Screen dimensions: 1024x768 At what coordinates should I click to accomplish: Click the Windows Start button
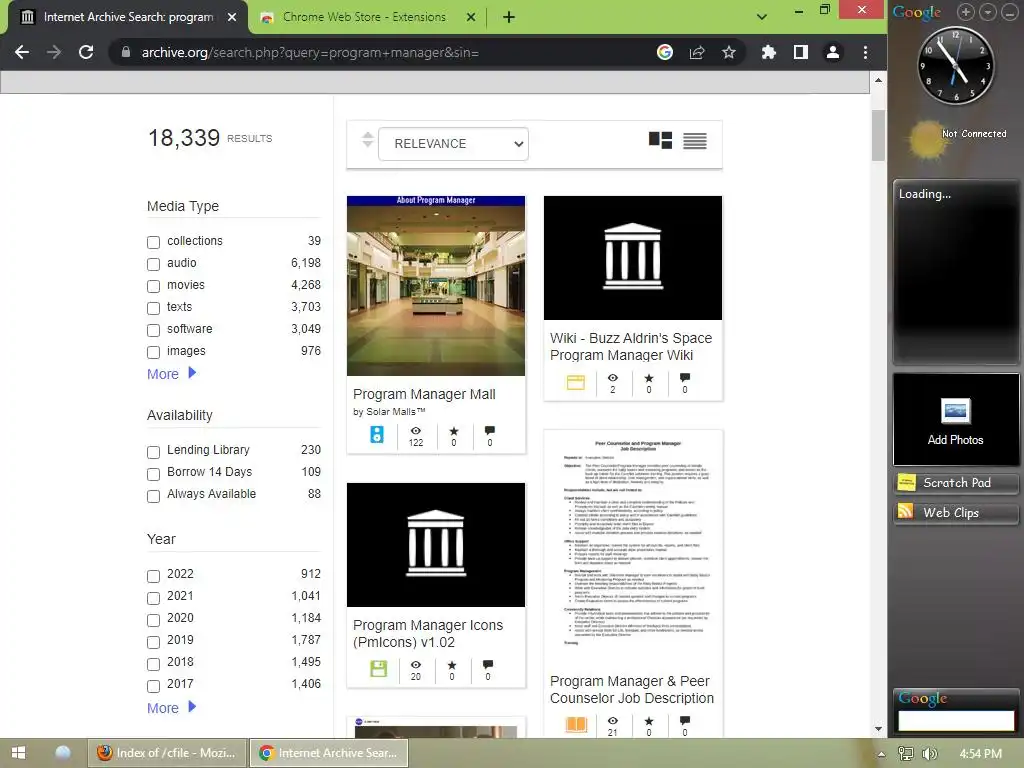coord(18,752)
